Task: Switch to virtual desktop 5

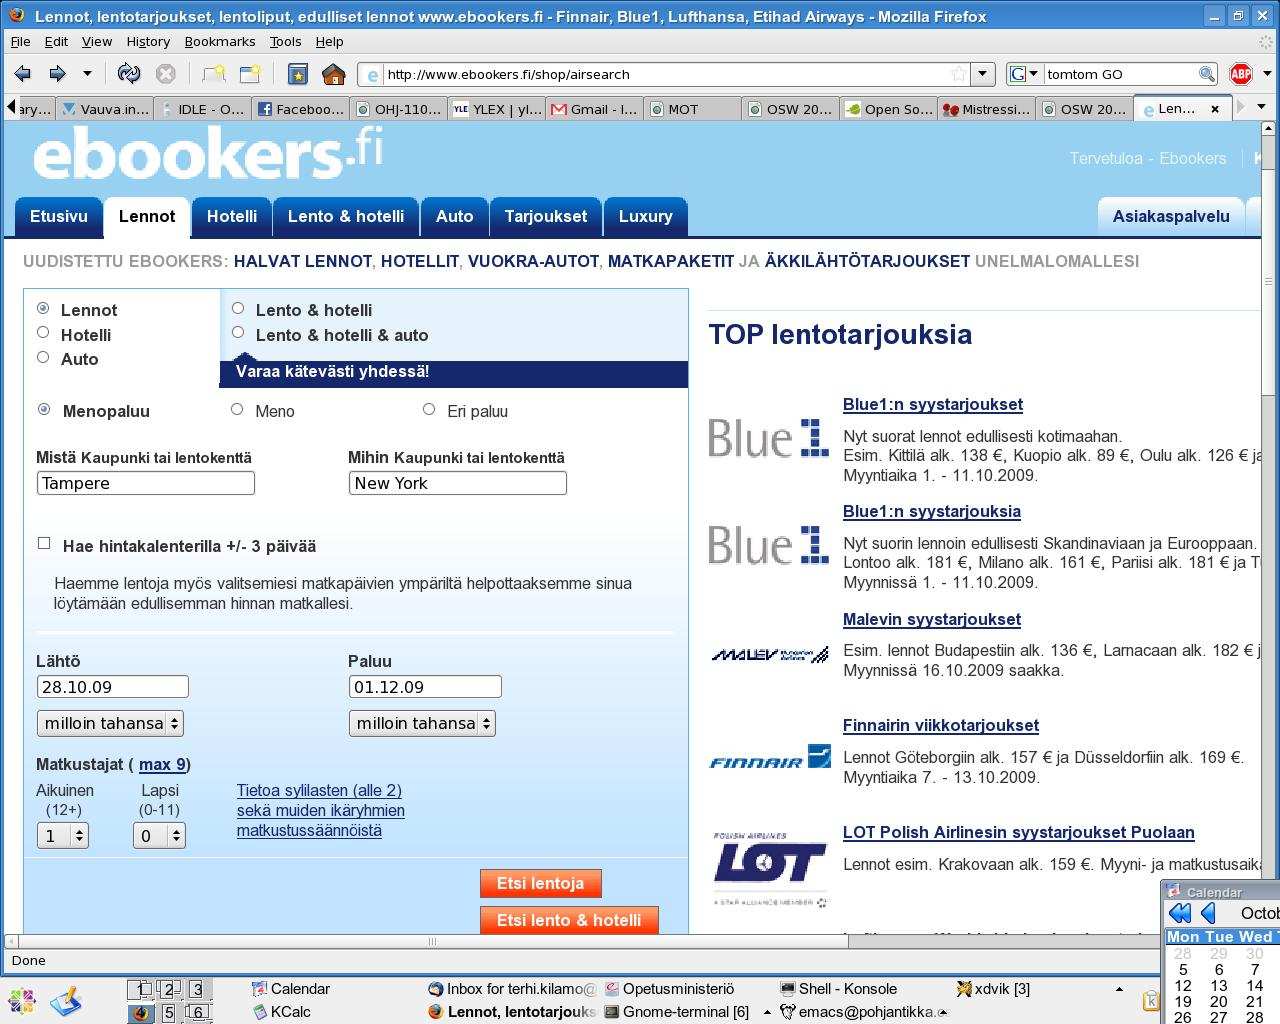Action: click(169, 1012)
